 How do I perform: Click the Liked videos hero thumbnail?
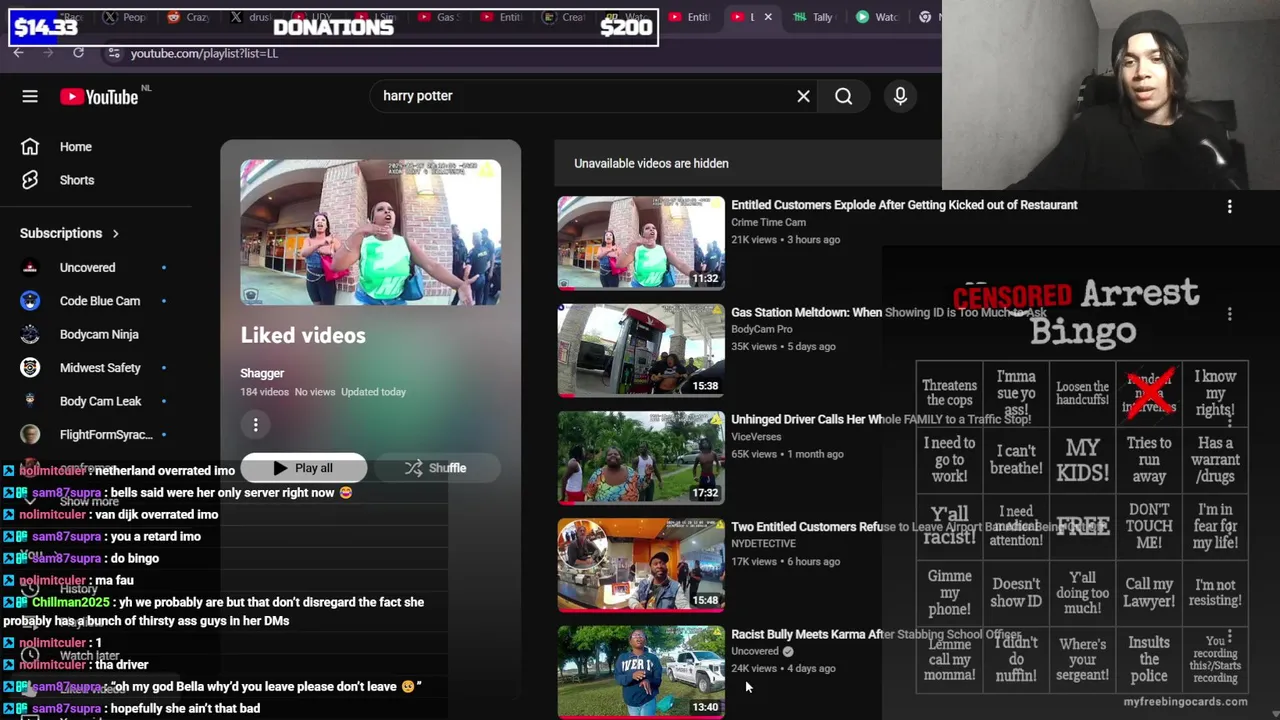point(370,232)
